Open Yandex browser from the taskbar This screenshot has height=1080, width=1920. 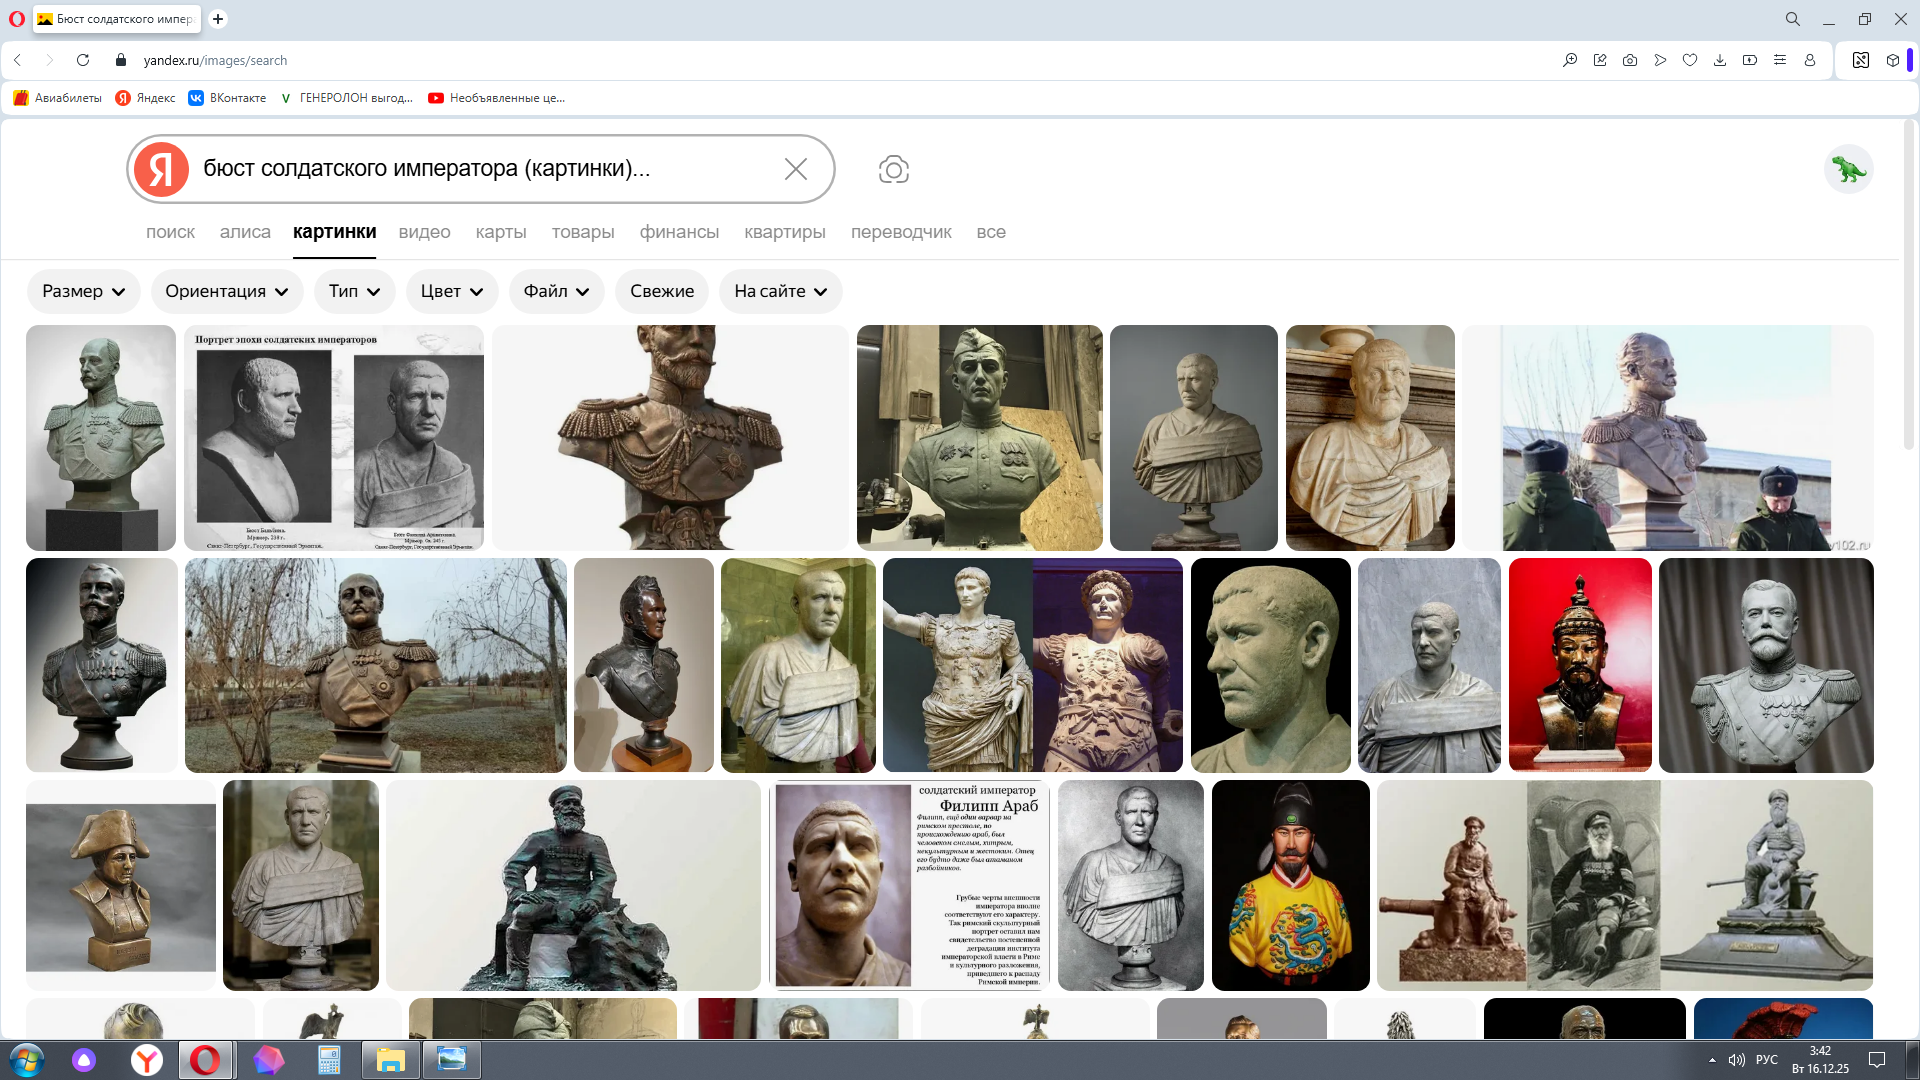(147, 1060)
